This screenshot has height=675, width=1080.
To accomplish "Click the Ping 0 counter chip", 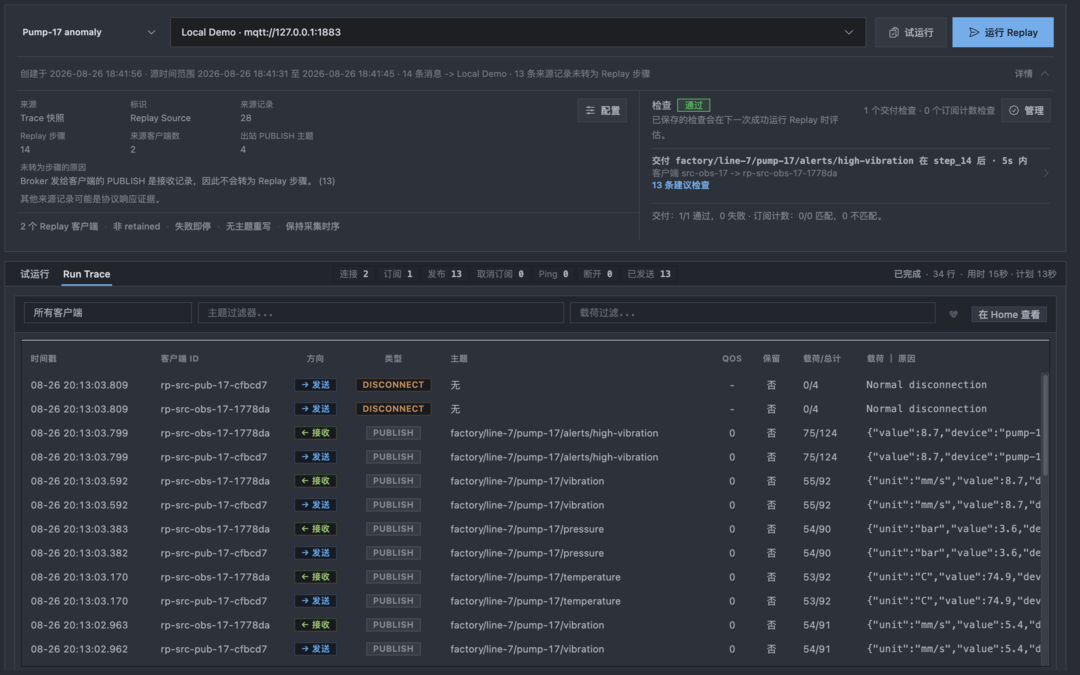I will [553, 274].
